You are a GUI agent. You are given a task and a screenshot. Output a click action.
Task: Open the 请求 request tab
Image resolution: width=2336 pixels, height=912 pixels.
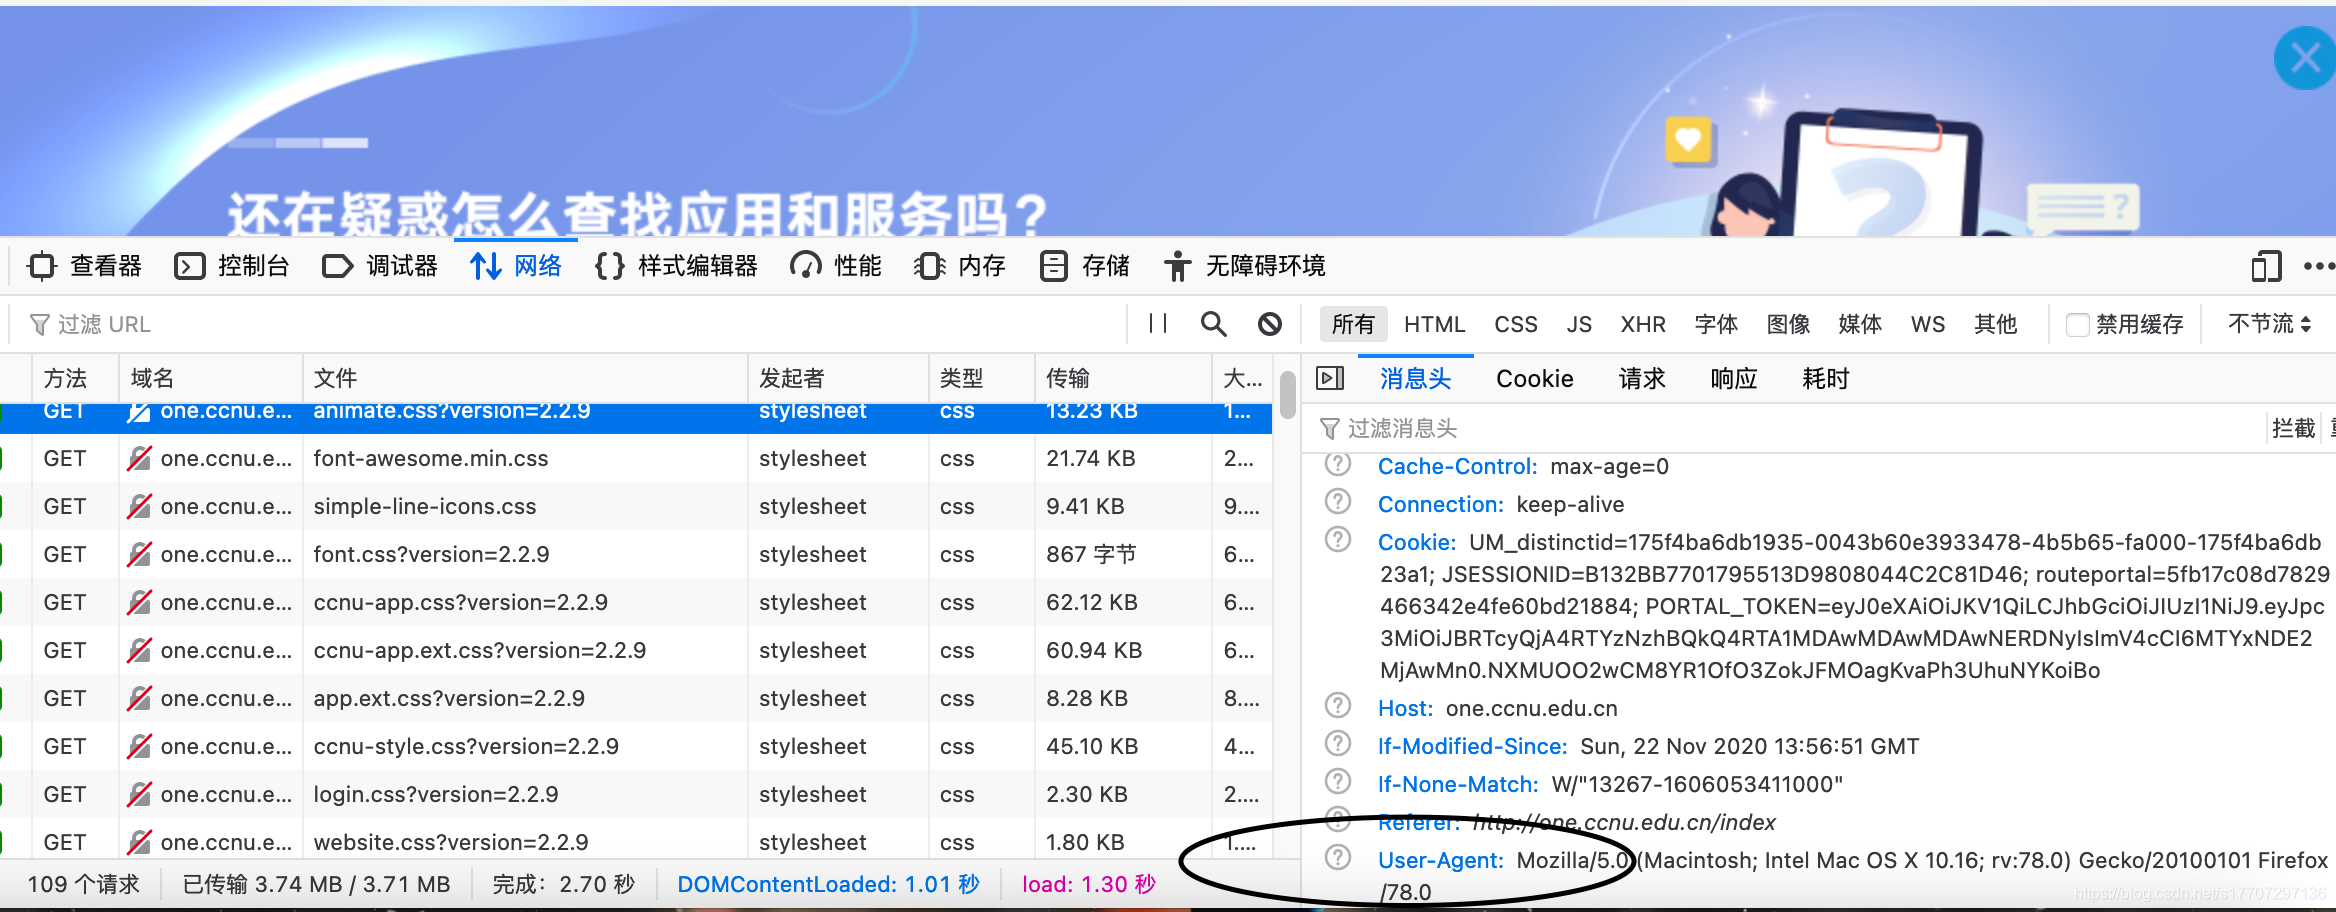coord(1642,379)
